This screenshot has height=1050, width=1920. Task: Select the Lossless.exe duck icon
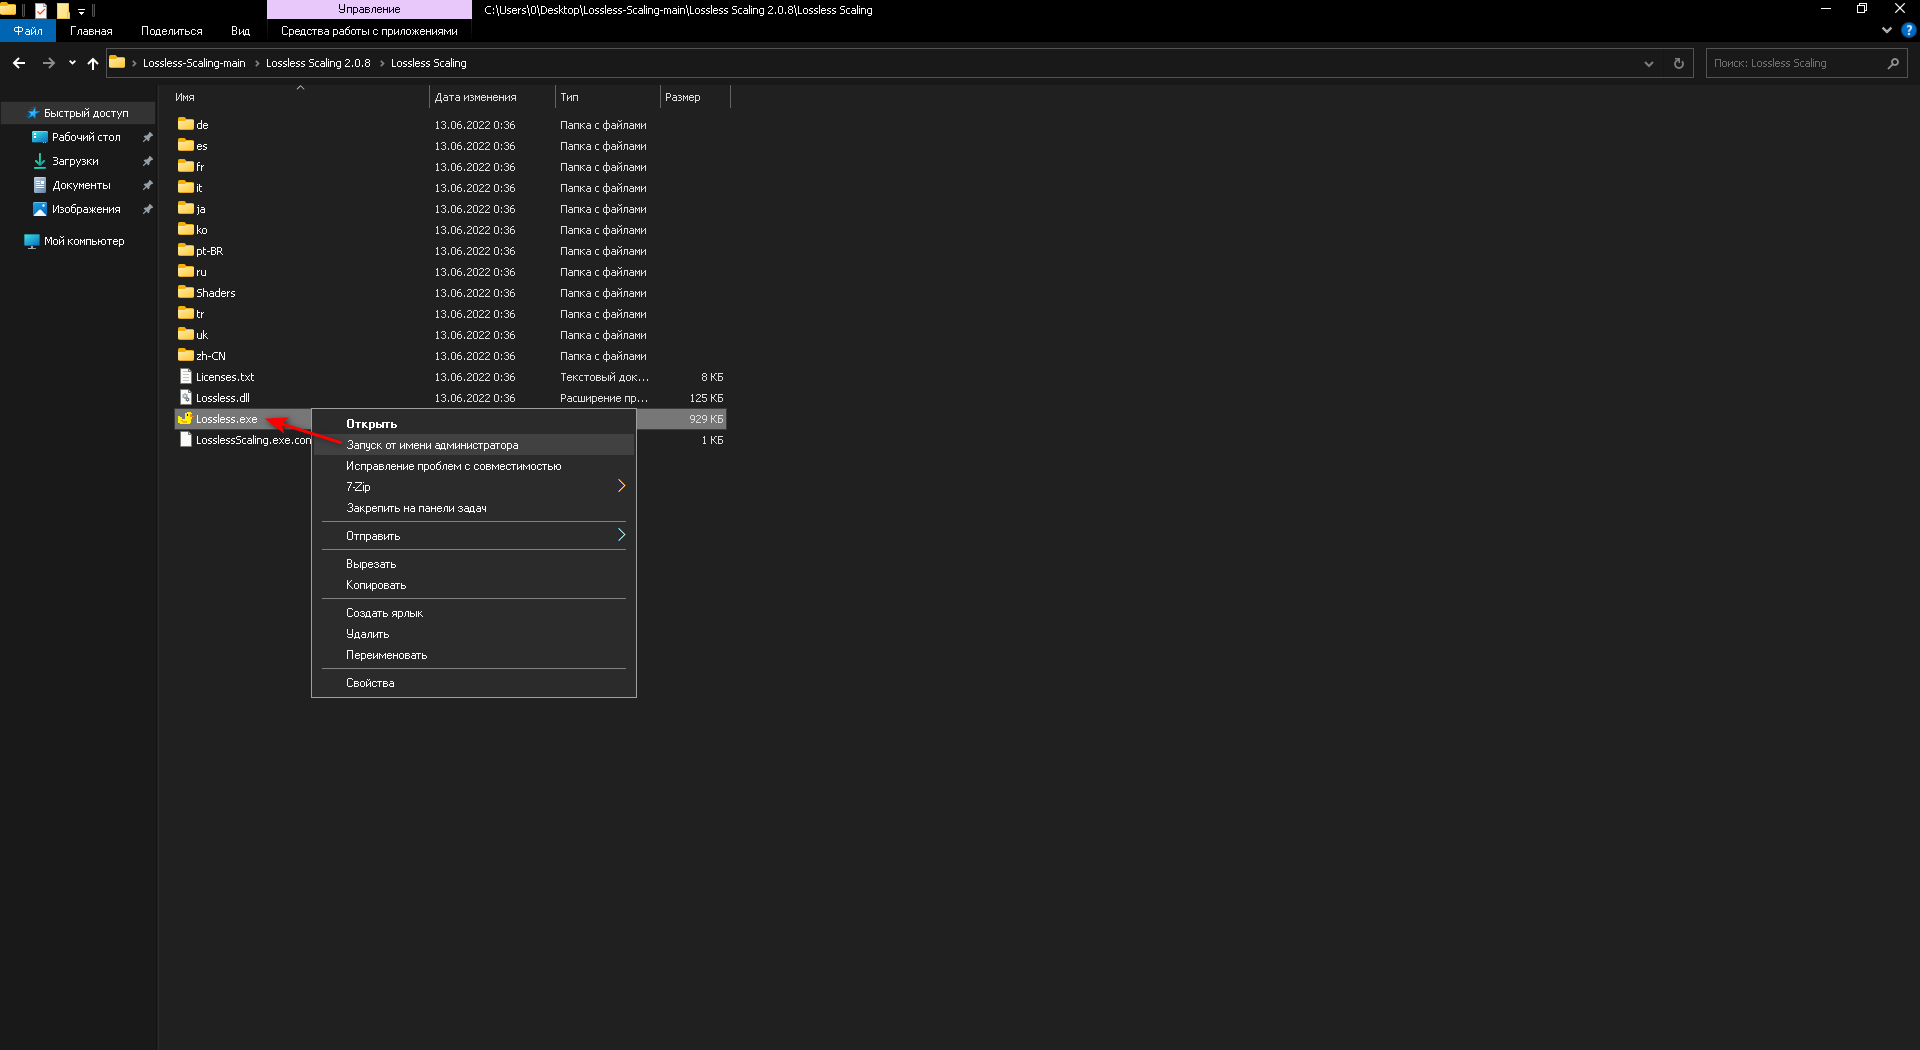click(x=186, y=418)
